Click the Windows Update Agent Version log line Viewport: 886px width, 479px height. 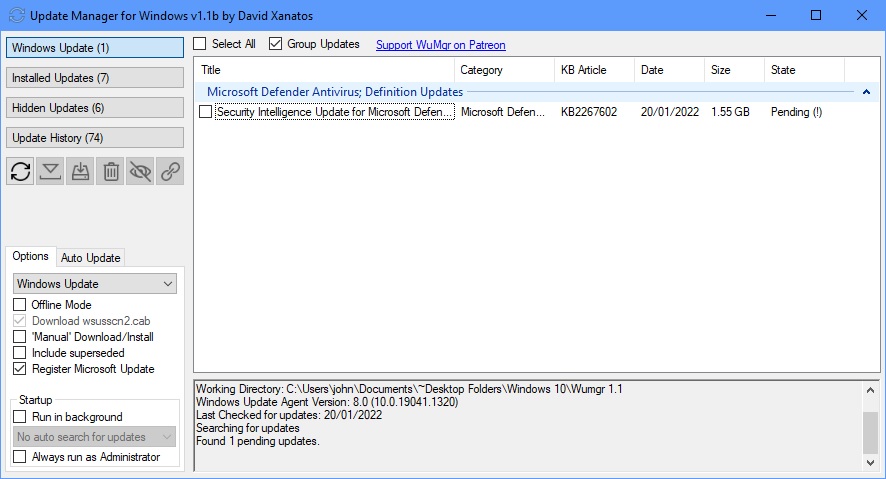(327, 402)
